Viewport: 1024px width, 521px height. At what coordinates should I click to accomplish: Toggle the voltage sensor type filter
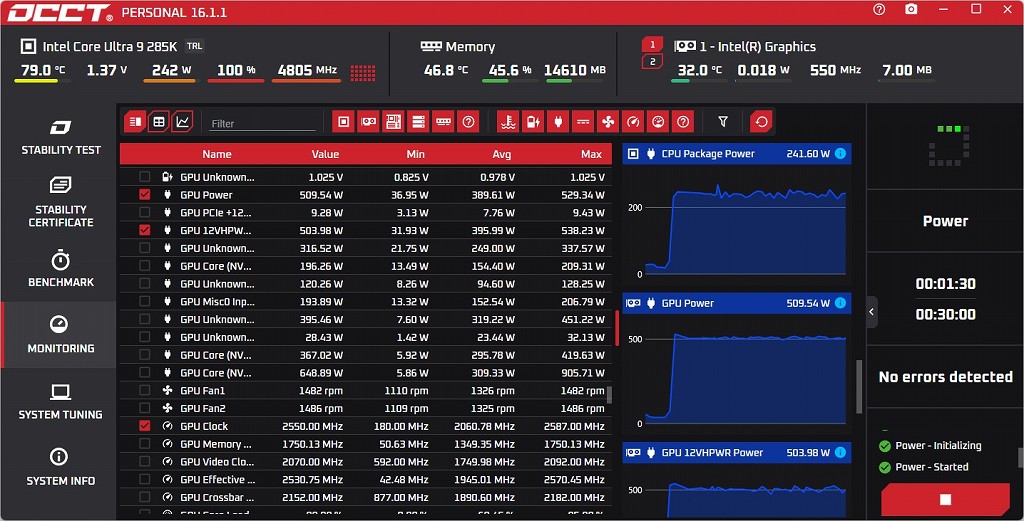(533, 121)
